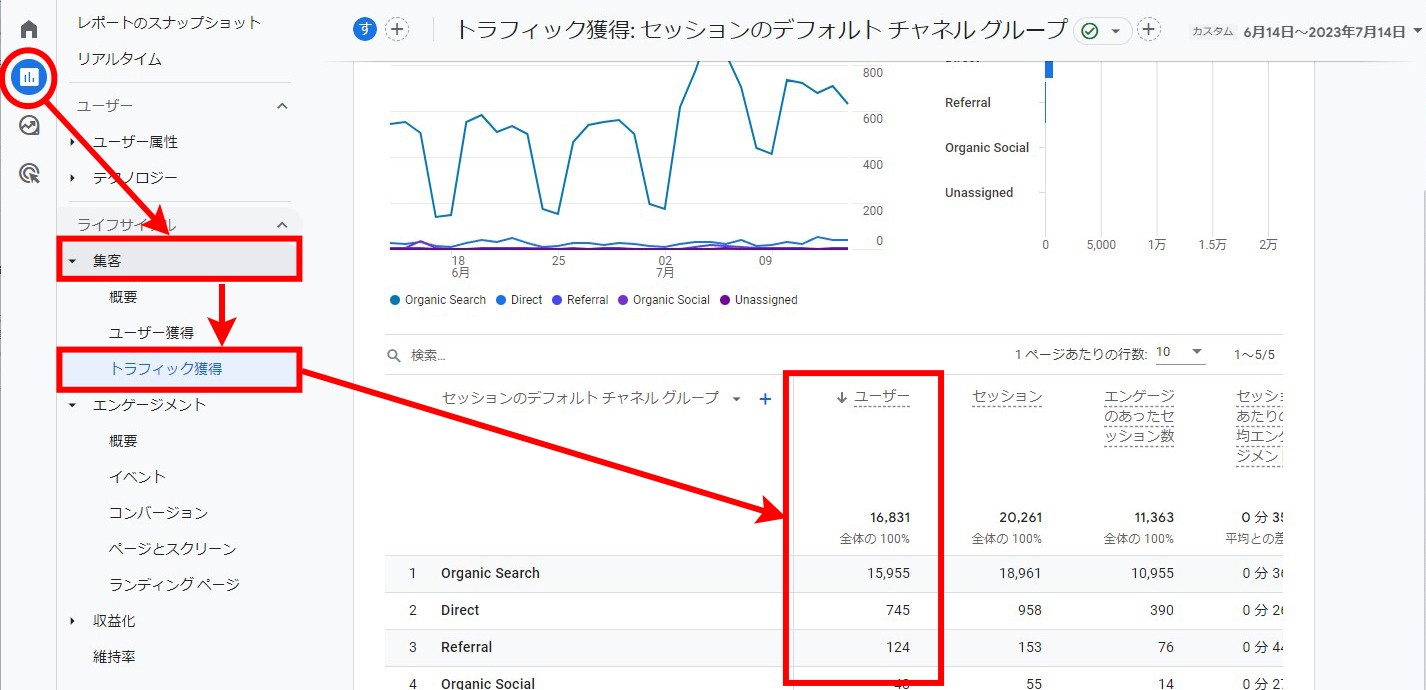
Task: Open 集客 概要 page
Action: 123,297
